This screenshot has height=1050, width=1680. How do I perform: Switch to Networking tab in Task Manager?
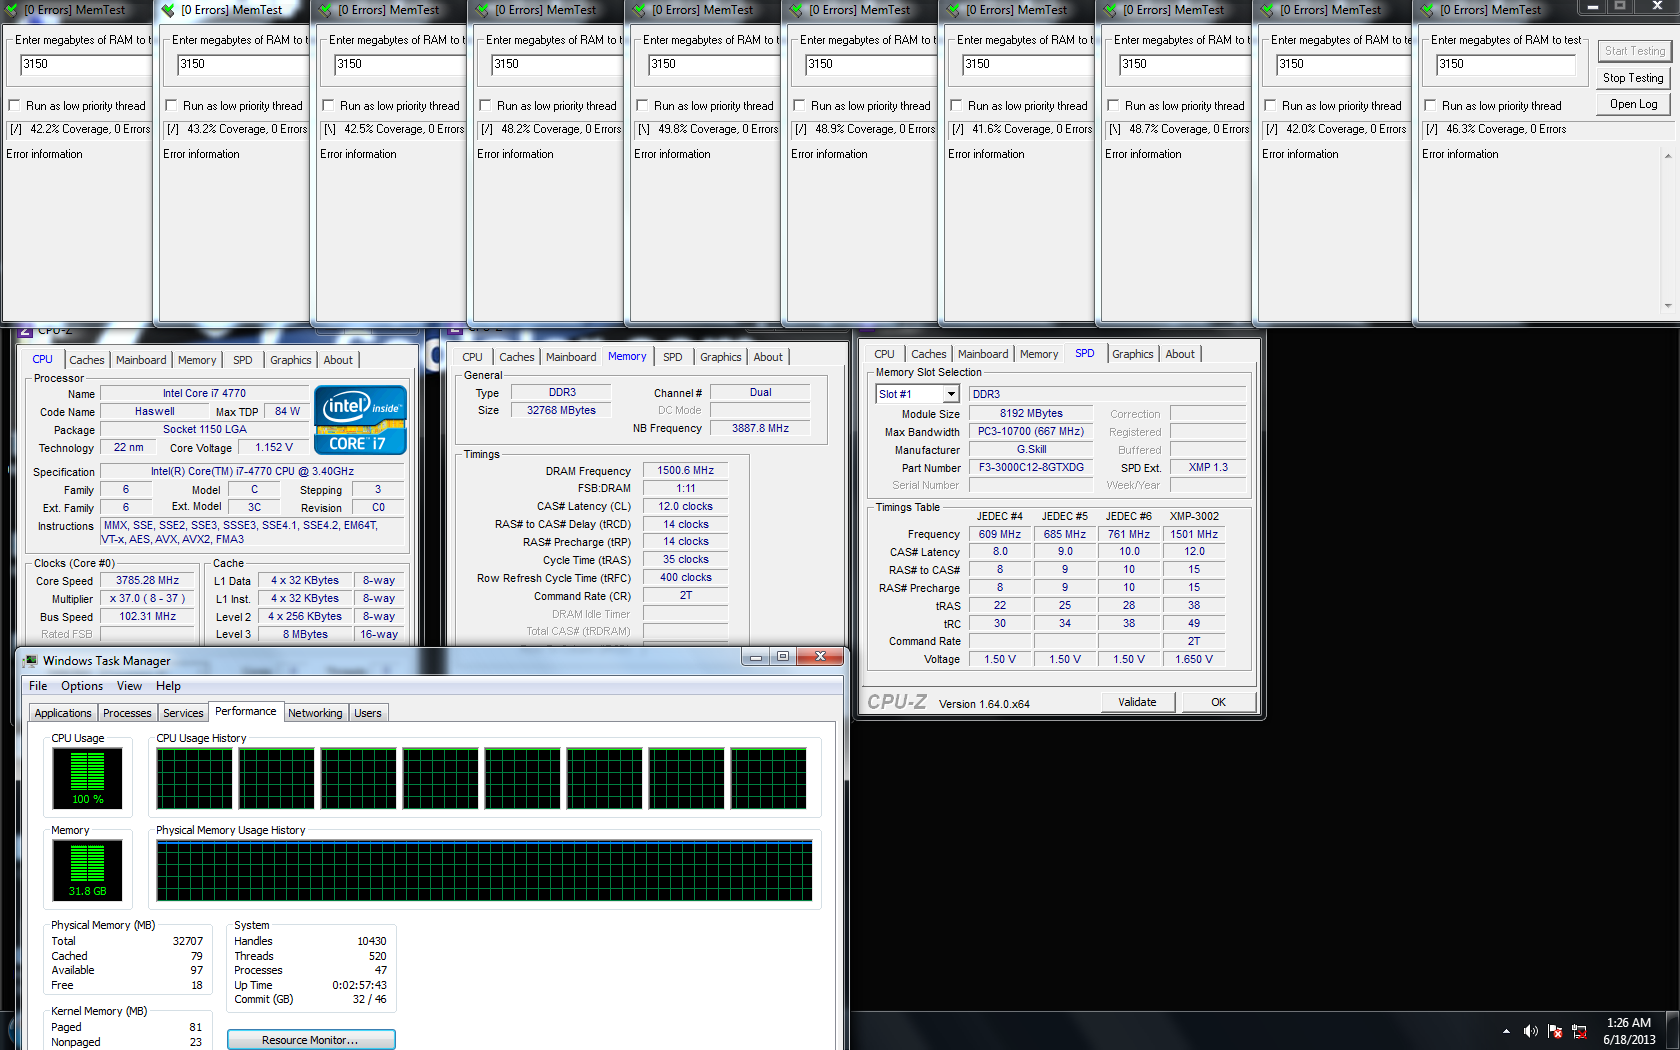[315, 713]
